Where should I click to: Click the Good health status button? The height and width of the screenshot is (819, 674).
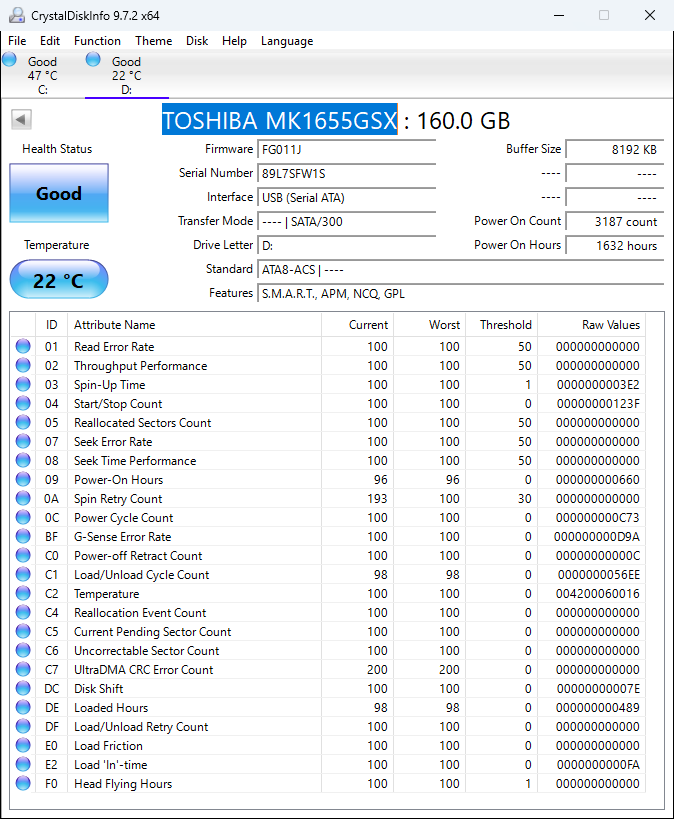click(x=59, y=193)
